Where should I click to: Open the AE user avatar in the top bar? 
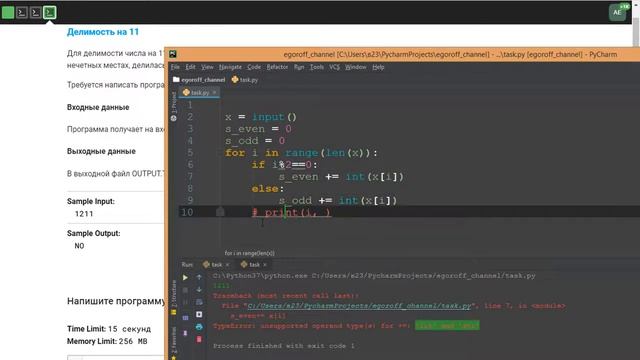(x=618, y=12)
